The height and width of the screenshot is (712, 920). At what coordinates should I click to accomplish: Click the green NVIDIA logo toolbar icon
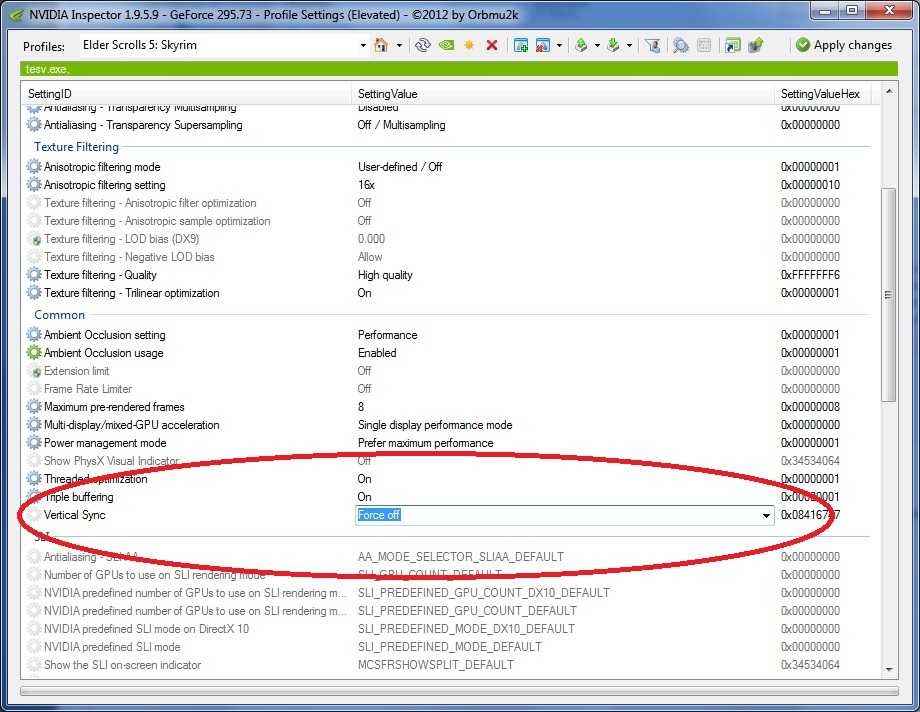click(447, 45)
